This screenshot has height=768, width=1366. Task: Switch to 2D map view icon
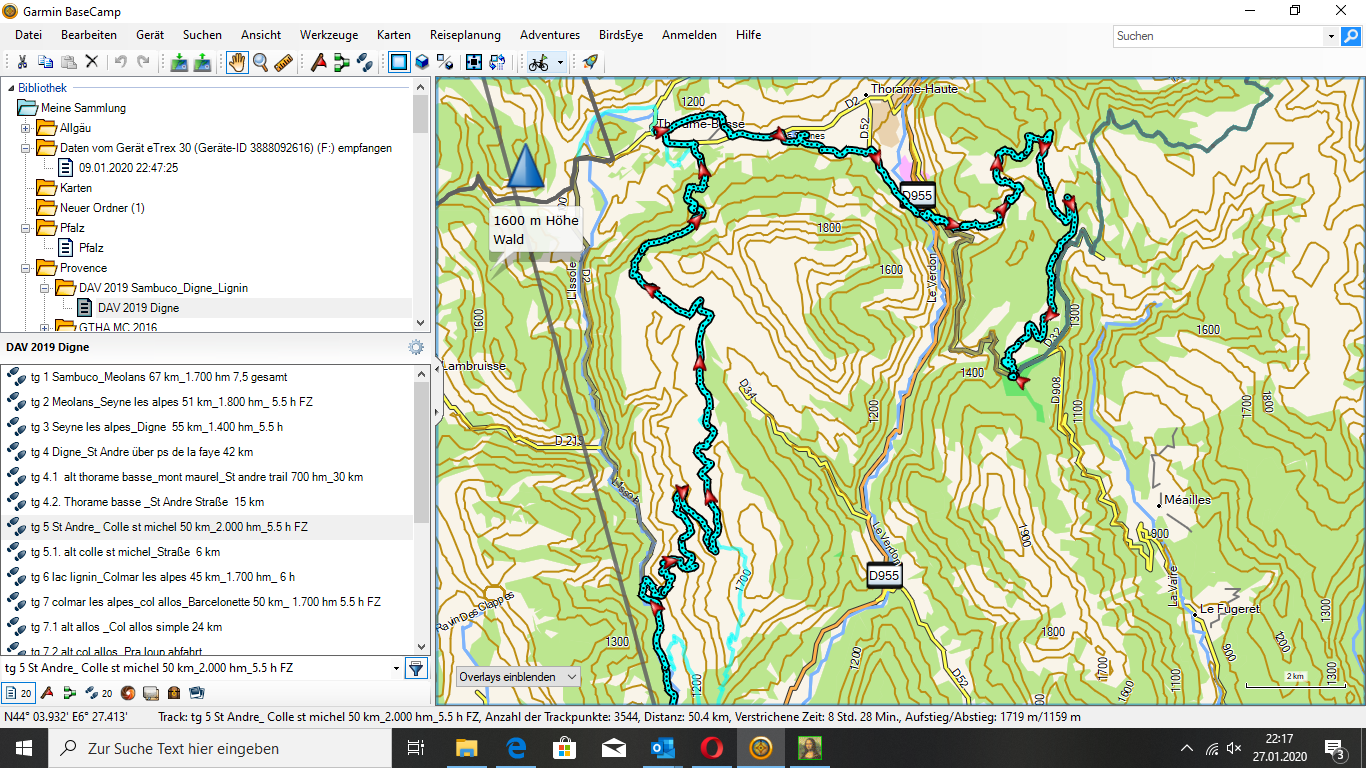399,62
